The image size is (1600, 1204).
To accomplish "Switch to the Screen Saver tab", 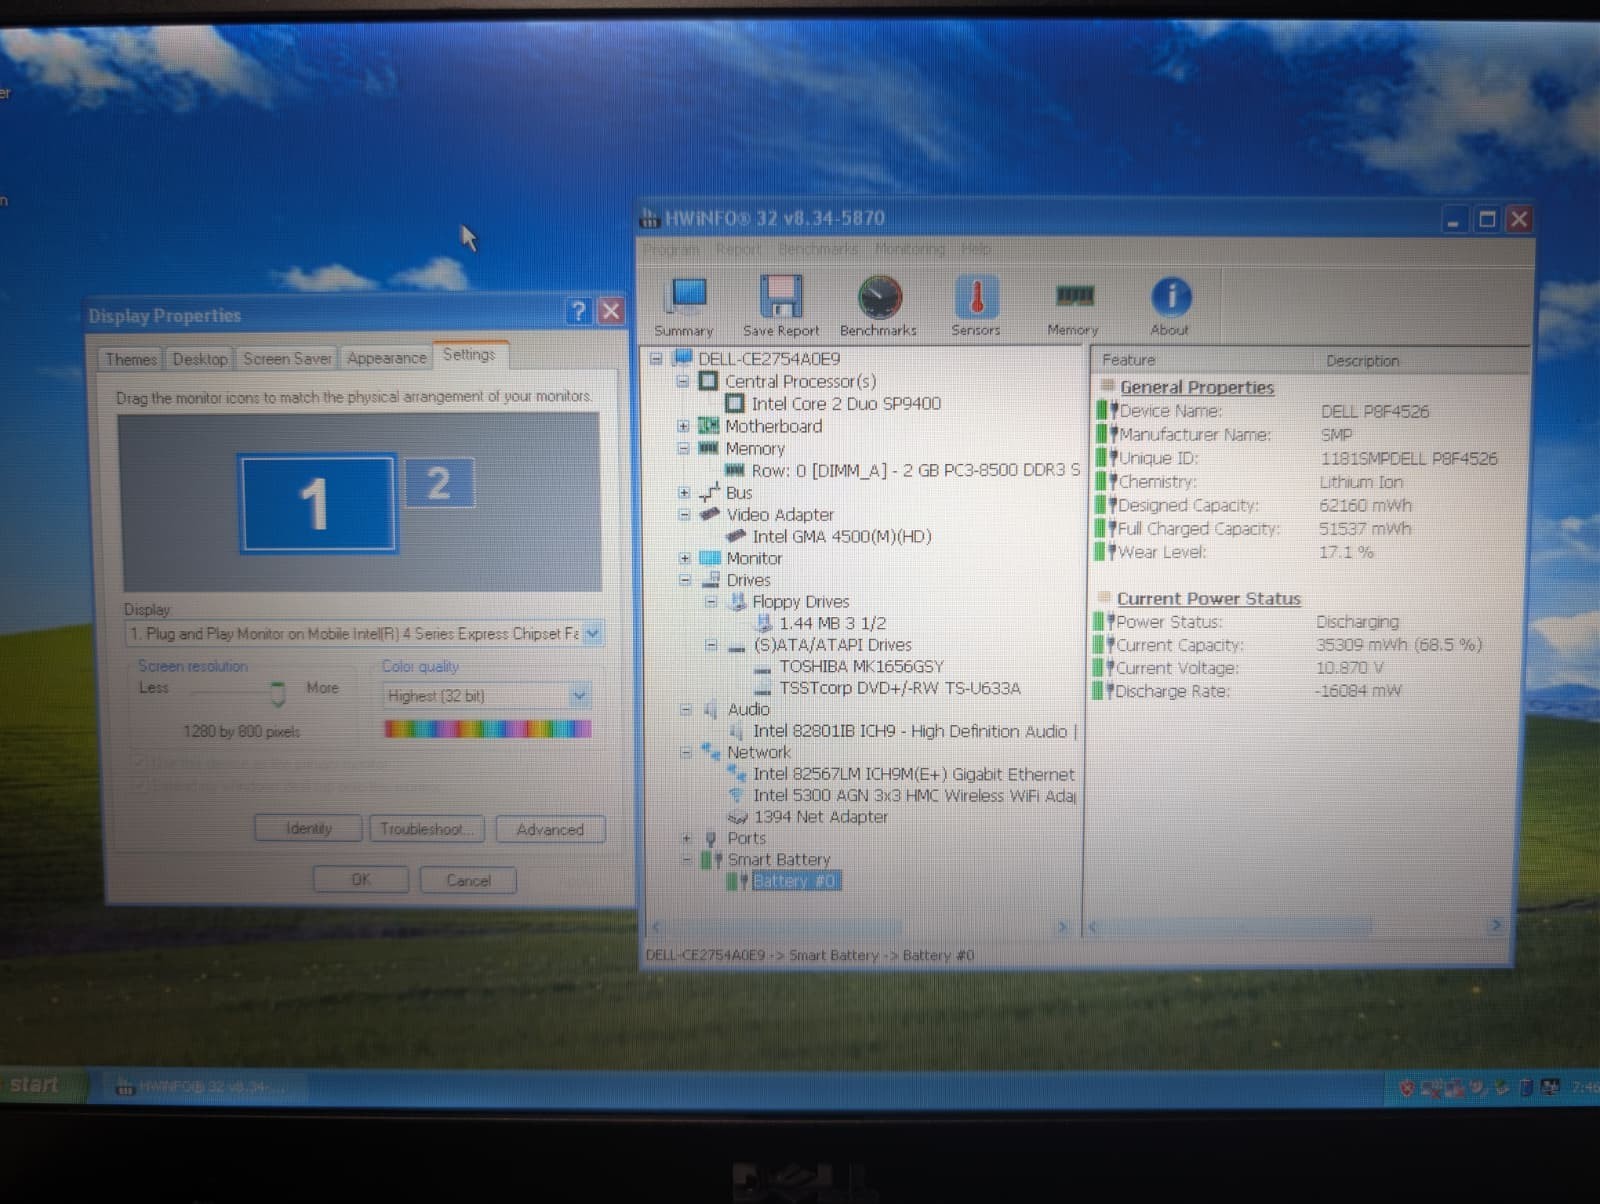I will click(x=287, y=358).
